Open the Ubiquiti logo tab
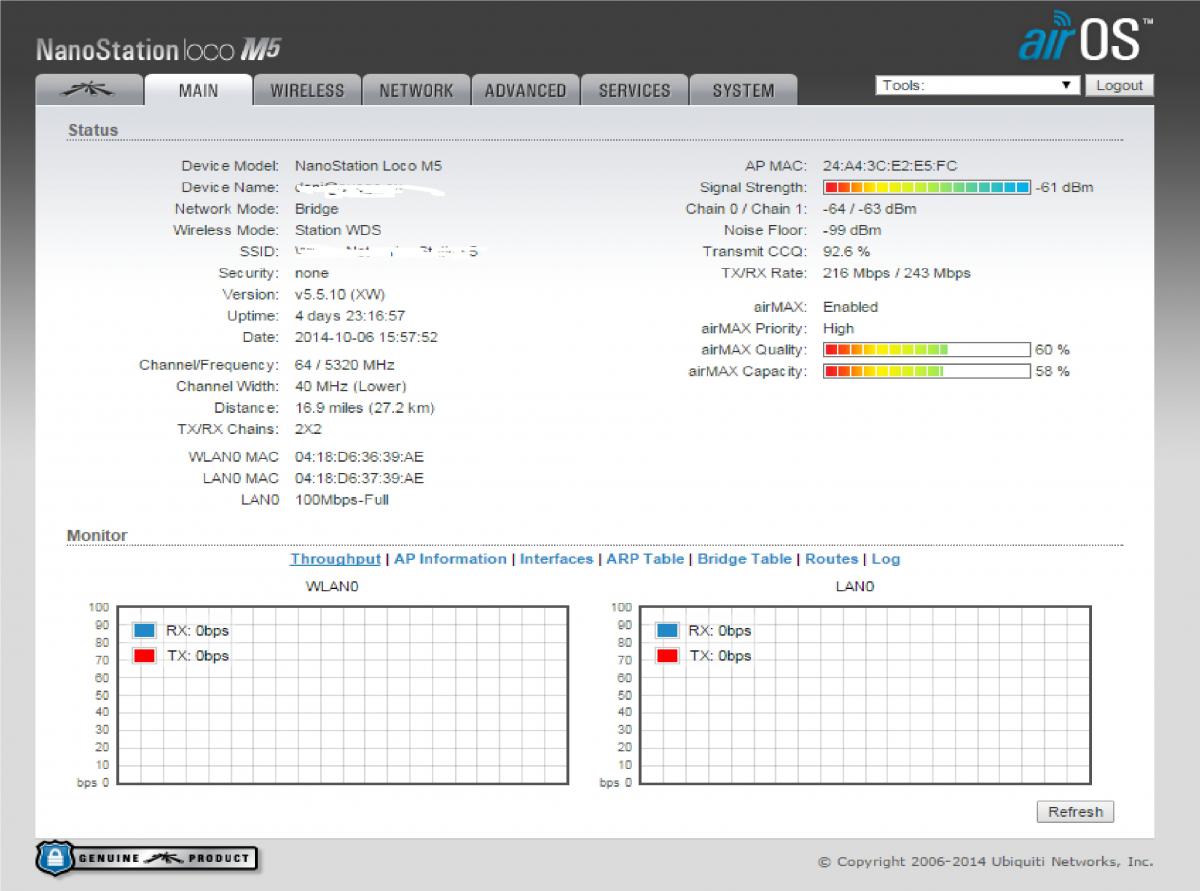 click(88, 90)
